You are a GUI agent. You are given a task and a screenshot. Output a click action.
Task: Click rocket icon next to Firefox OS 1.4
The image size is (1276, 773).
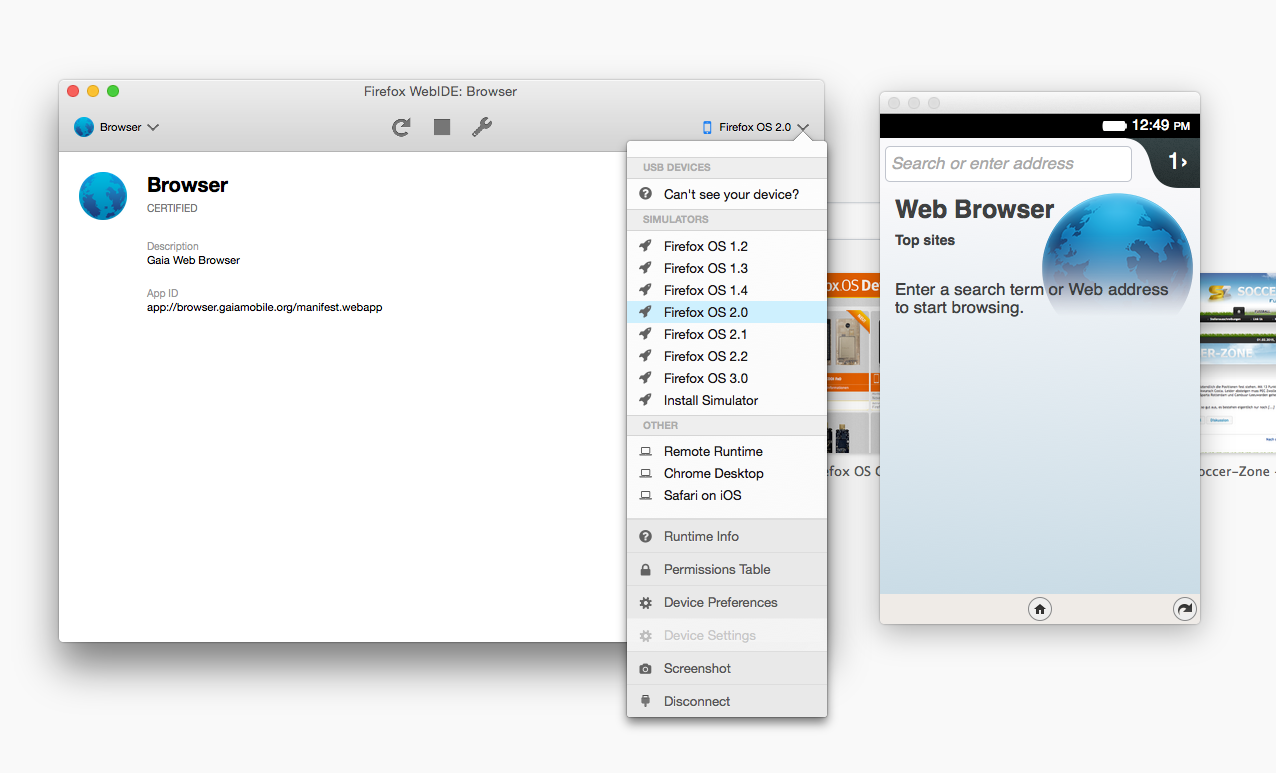(x=646, y=290)
